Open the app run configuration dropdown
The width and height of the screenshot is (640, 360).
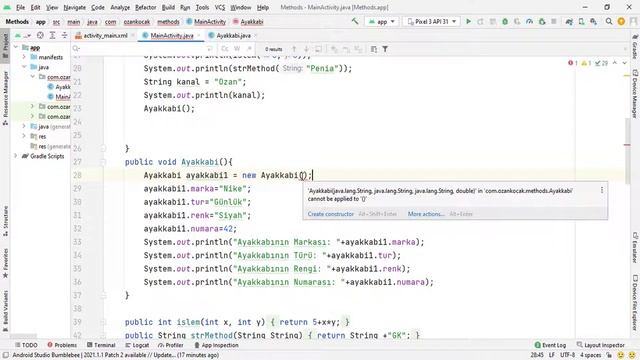click(381, 22)
